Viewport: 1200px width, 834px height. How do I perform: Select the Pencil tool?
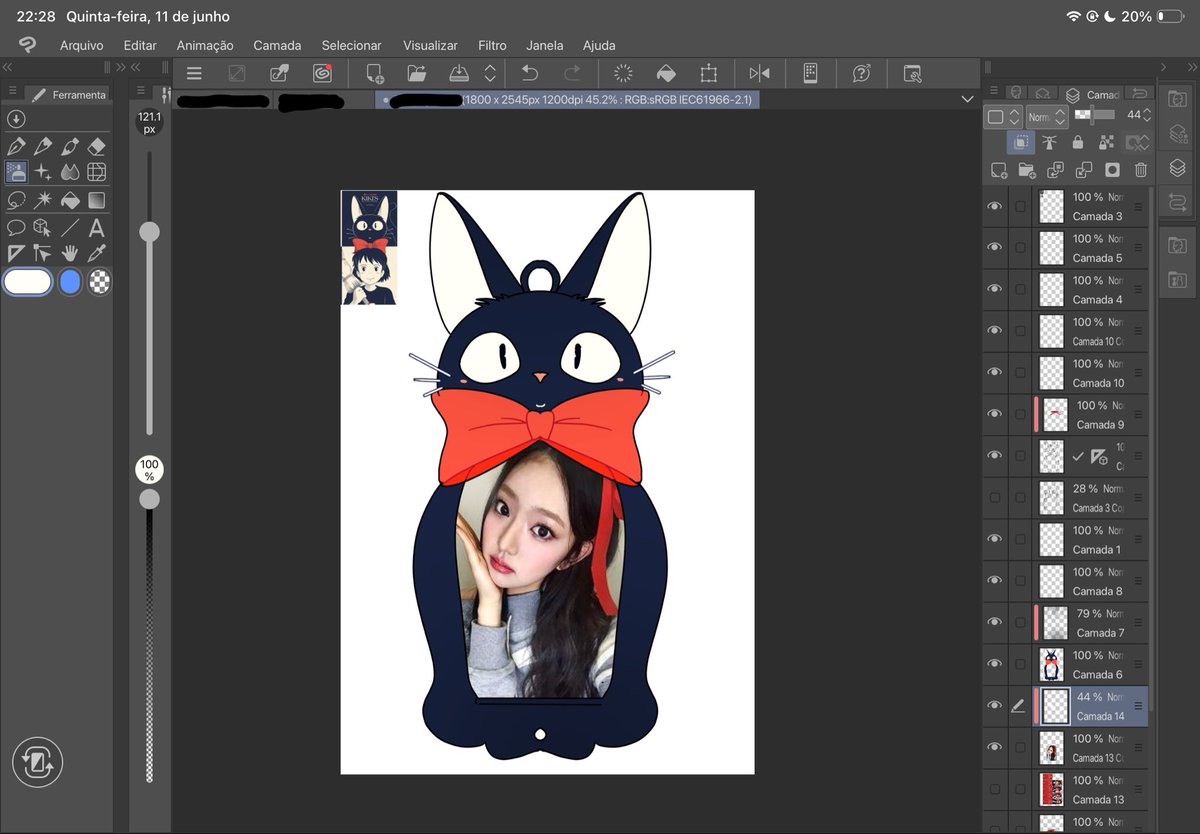[43, 146]
